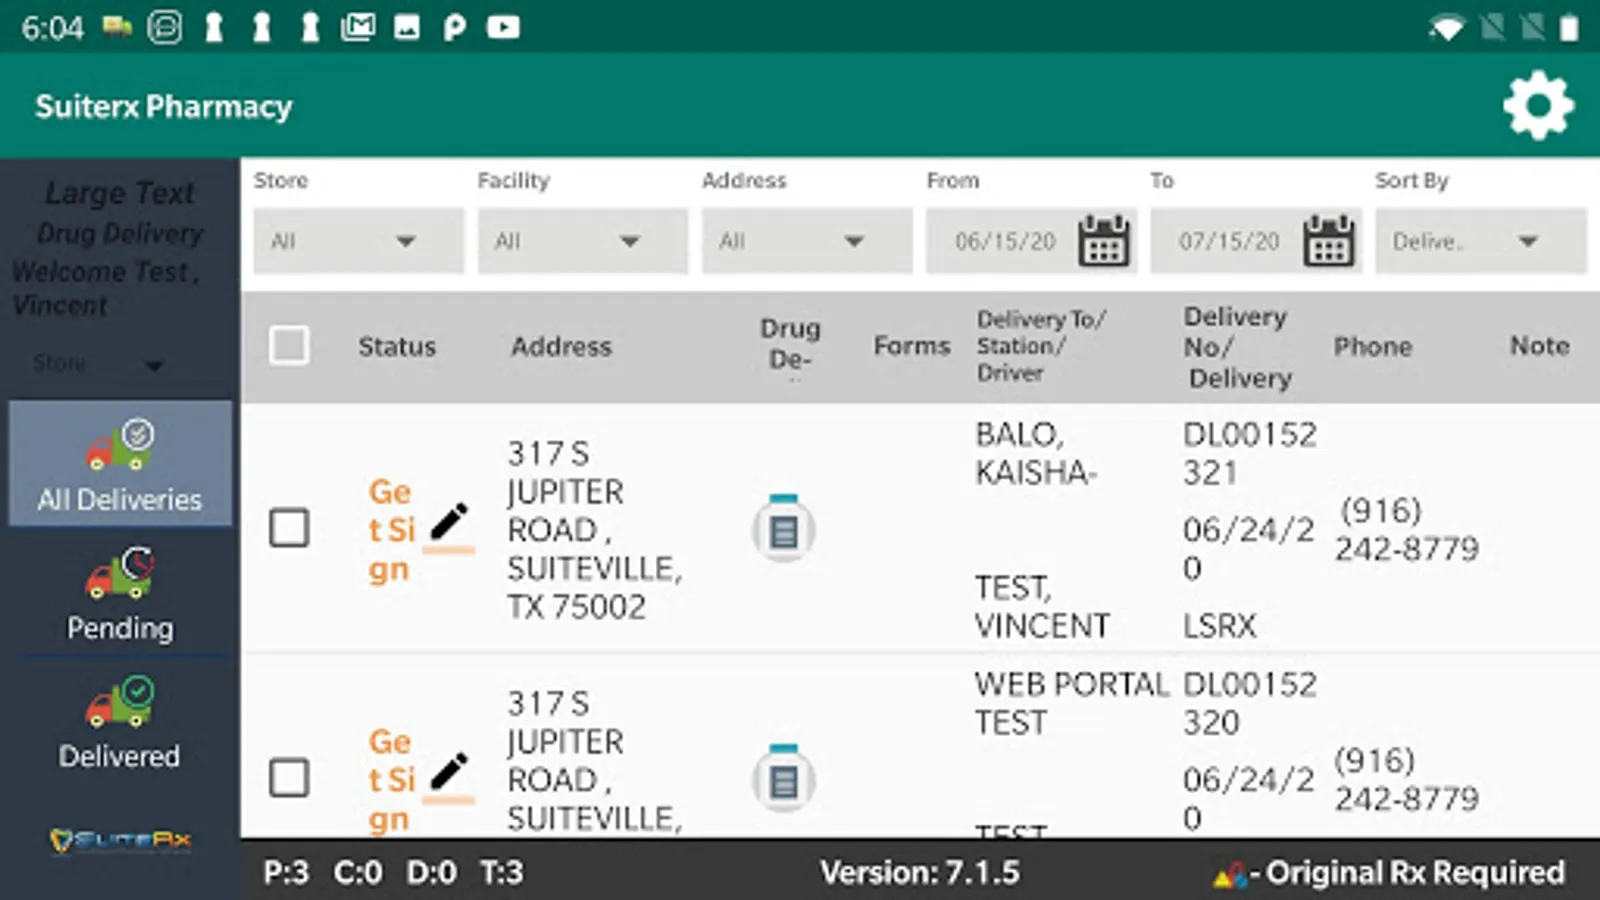The width and height of the screenshot is (1600, 900).
Task: Tap the Forms column header
Action: (x=912, y=346)
